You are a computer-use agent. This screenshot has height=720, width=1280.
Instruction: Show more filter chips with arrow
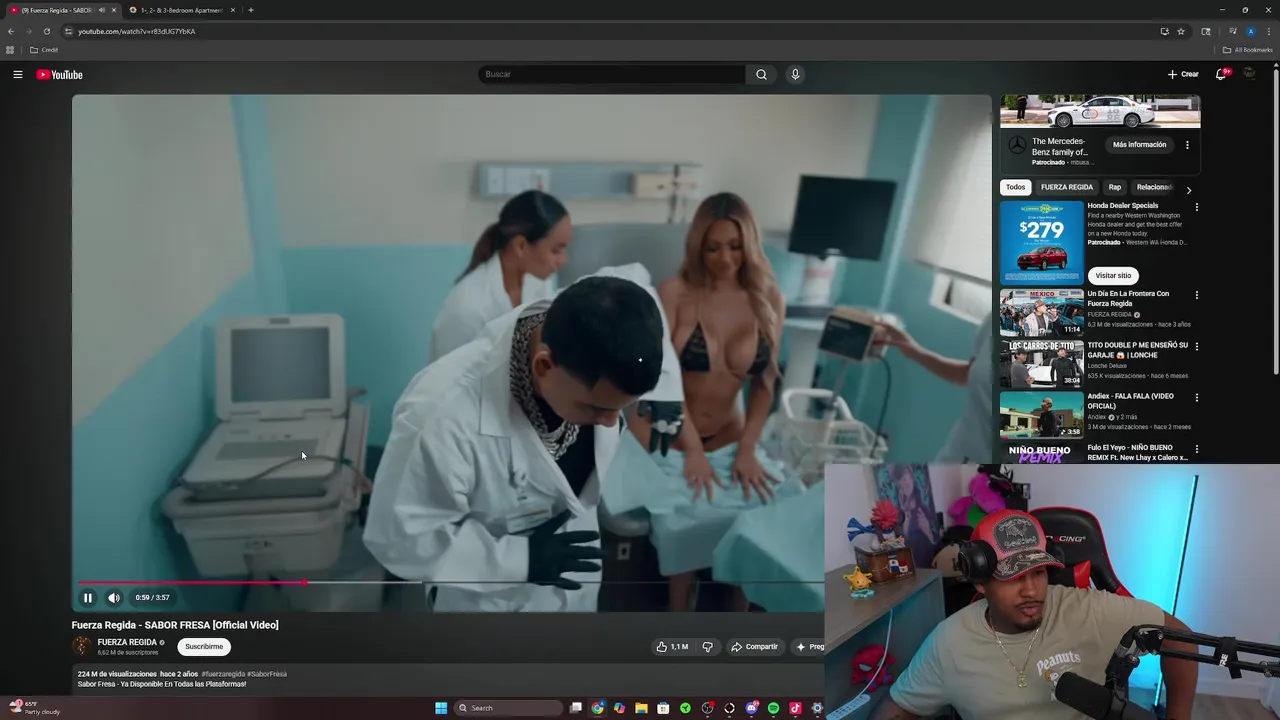pos(1188,189)
